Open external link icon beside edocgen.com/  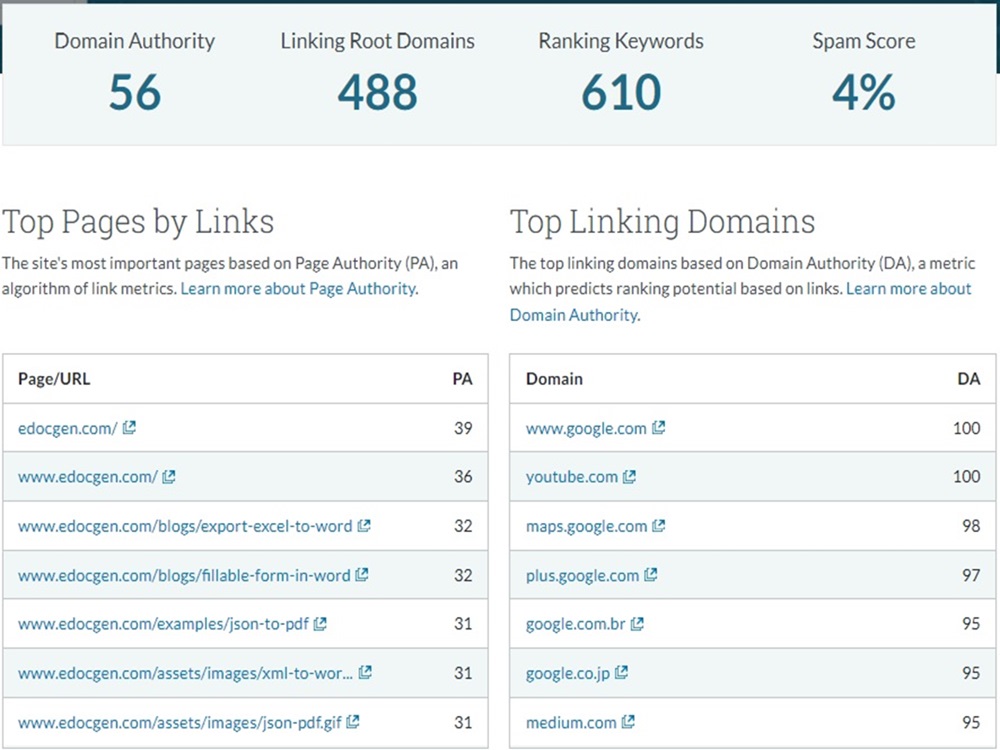[129, 427]
